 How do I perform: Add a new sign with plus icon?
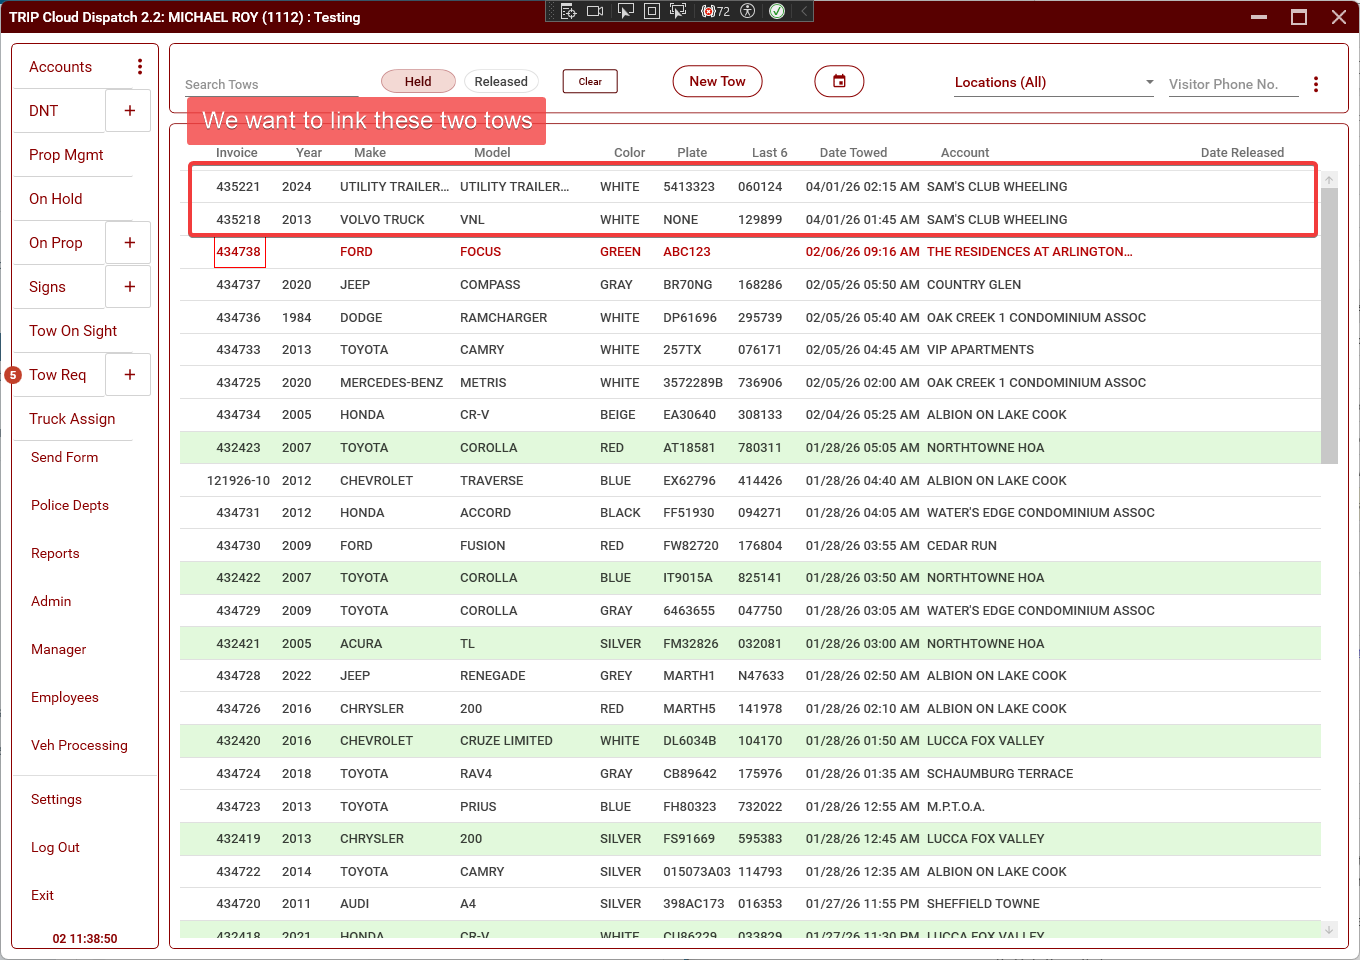(129, 287)
